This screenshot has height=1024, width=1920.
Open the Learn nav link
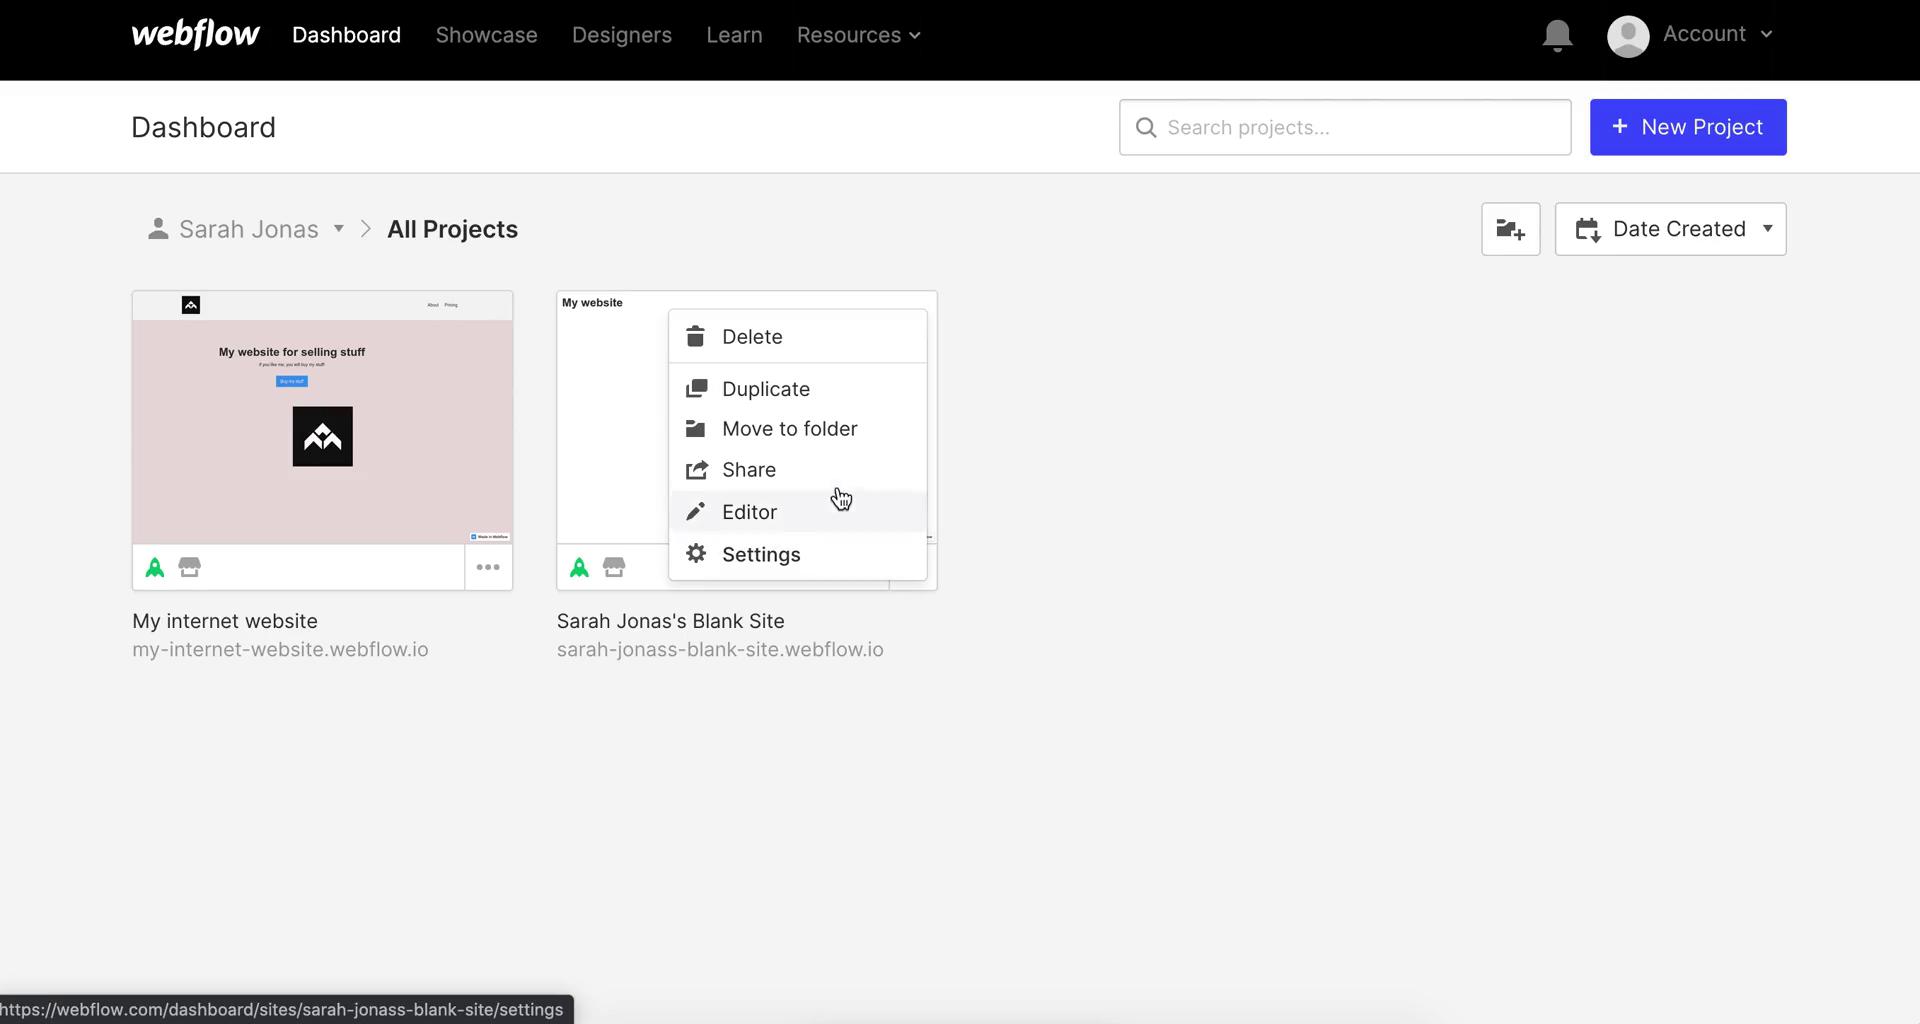point(734,35)
